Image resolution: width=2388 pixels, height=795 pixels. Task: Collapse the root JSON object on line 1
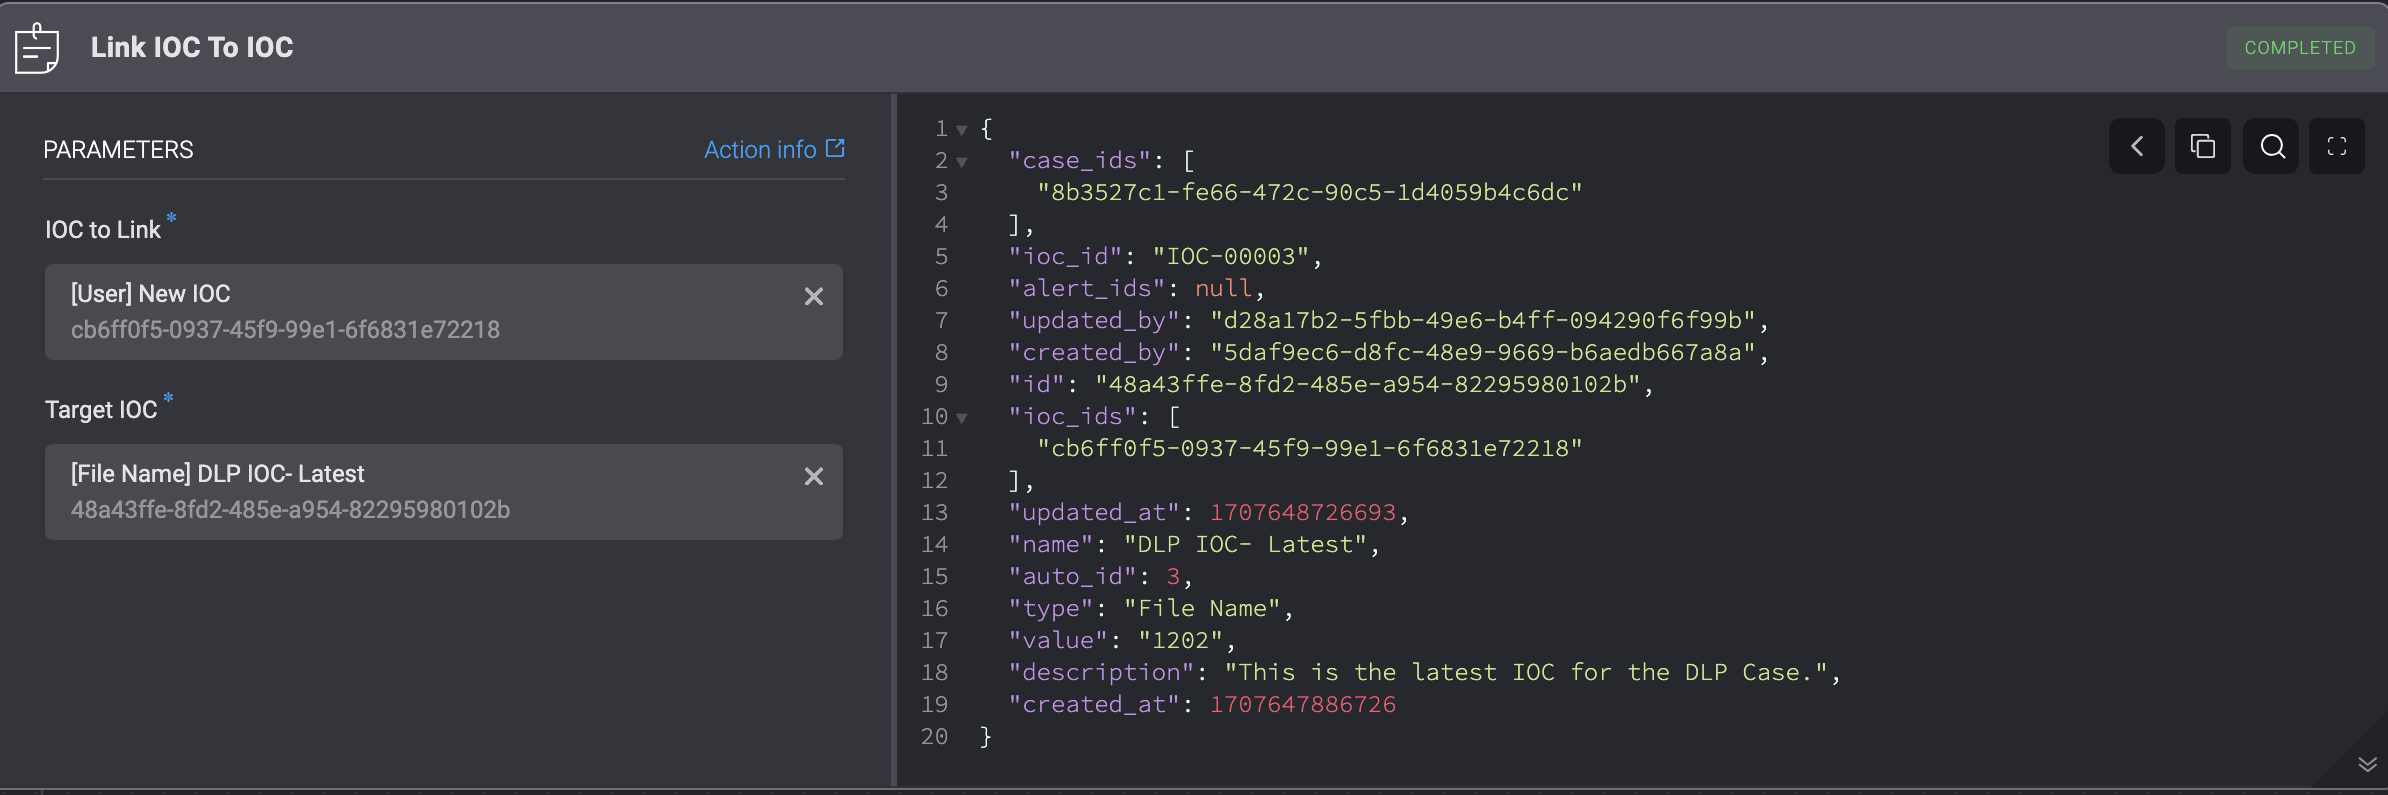[x=962, y=130]
